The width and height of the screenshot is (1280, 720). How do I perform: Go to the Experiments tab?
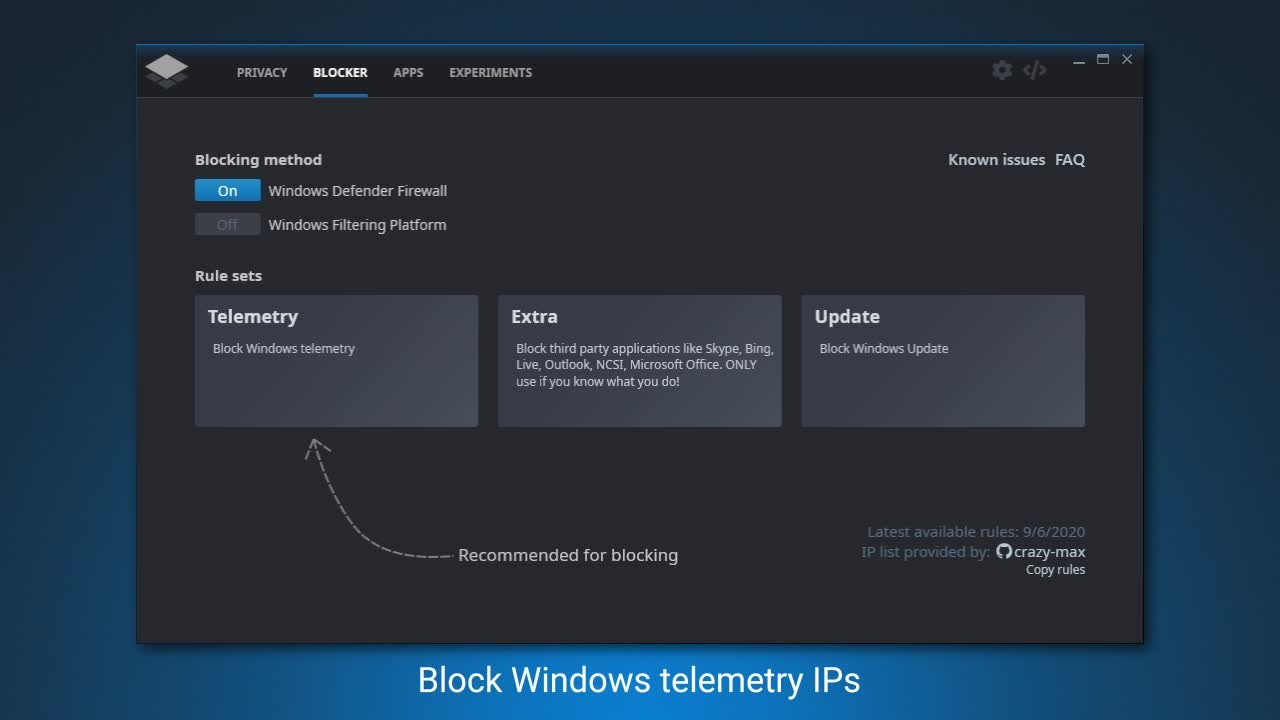[490, 73]
